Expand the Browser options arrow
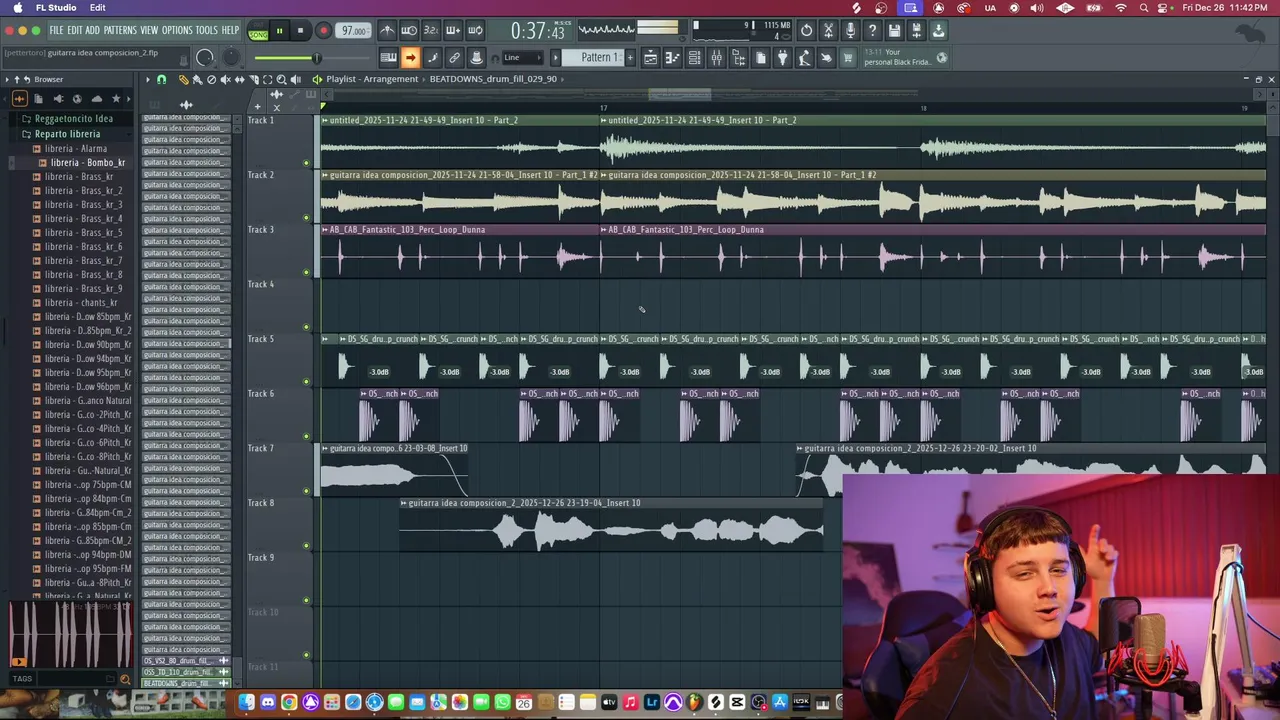The width and height of the screenshot is (1280, 720). click(x=7, y=79)
